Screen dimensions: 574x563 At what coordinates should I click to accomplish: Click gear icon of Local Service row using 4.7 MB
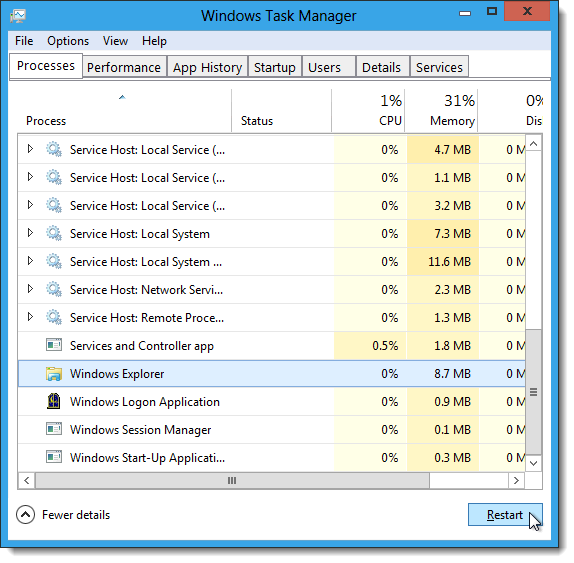click(x=54, y=149)
